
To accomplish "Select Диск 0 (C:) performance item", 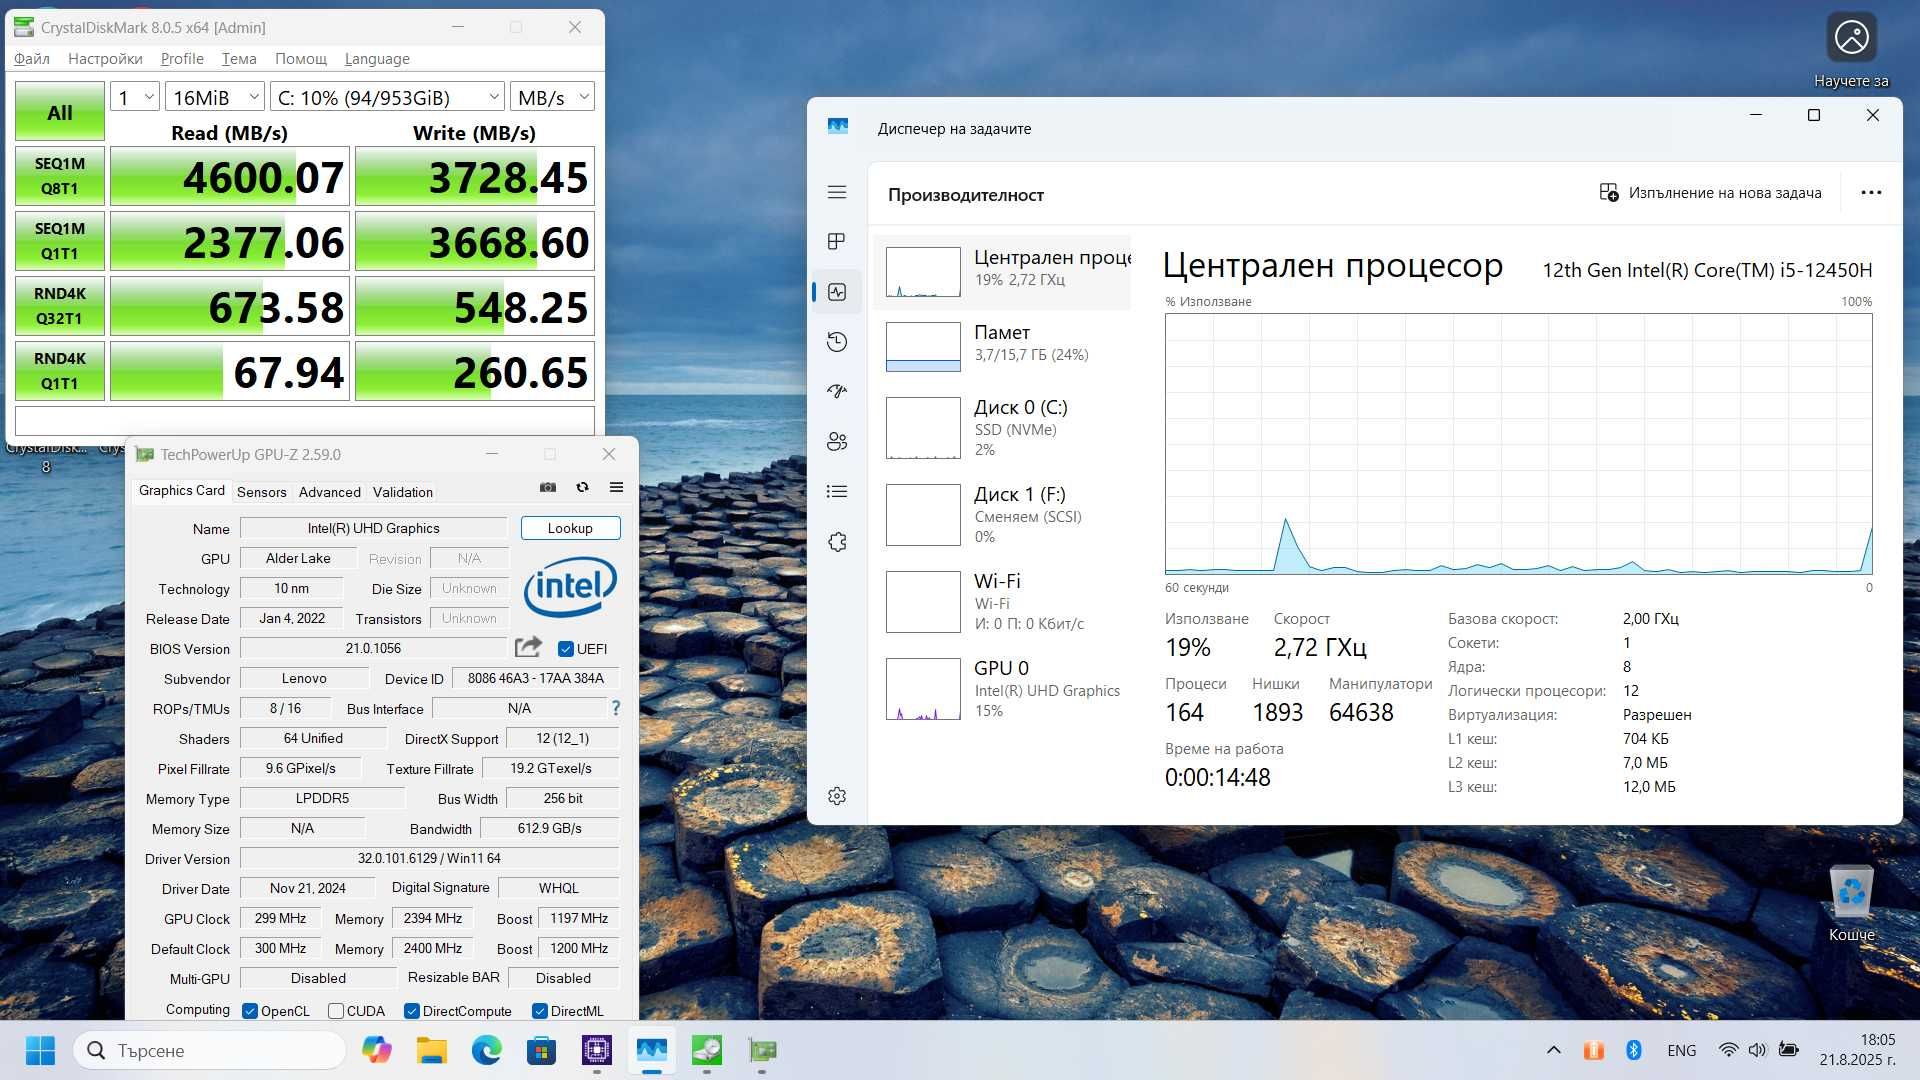I will 1003,428.
